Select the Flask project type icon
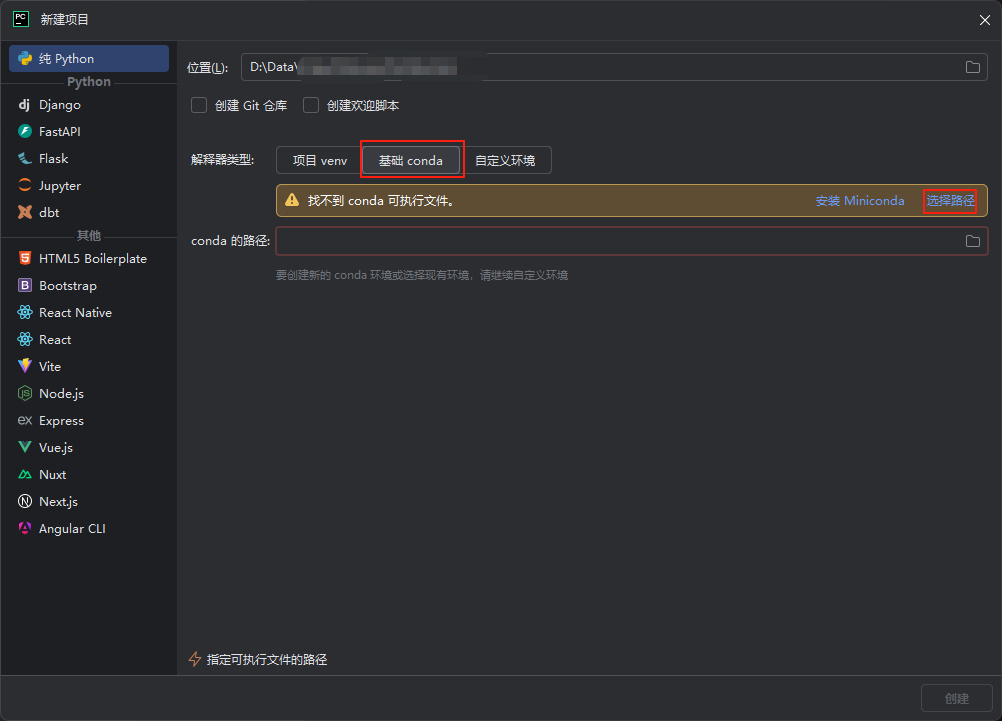This screenshot has width=1002, height=721. pyautogui.click(x=24, y=158)
